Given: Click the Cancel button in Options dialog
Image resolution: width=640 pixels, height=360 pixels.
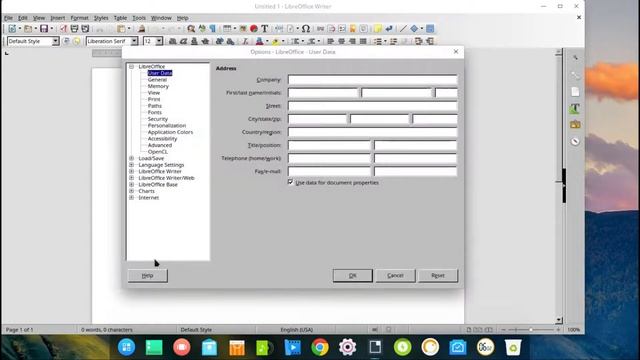Looking at the screenshot, I should pos(395,276).
